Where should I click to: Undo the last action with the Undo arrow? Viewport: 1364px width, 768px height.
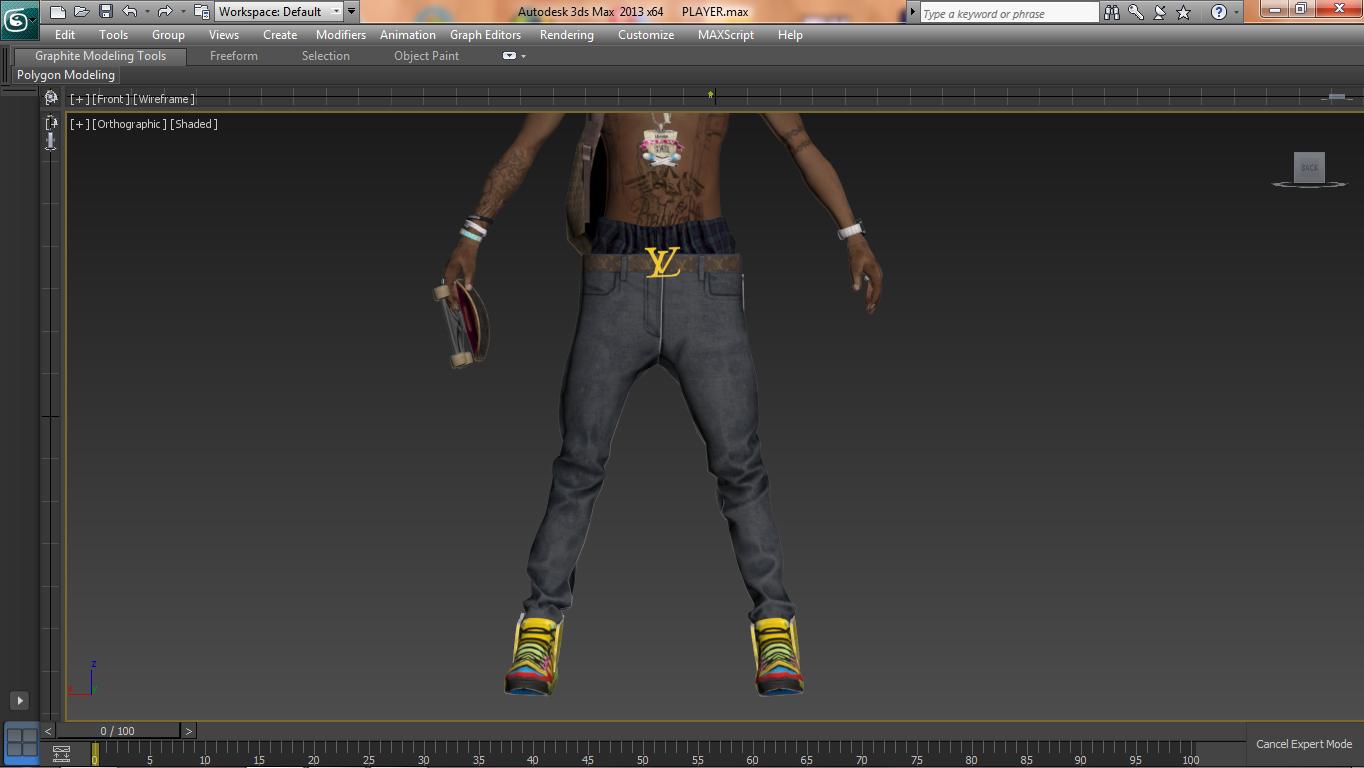[130, 12]
